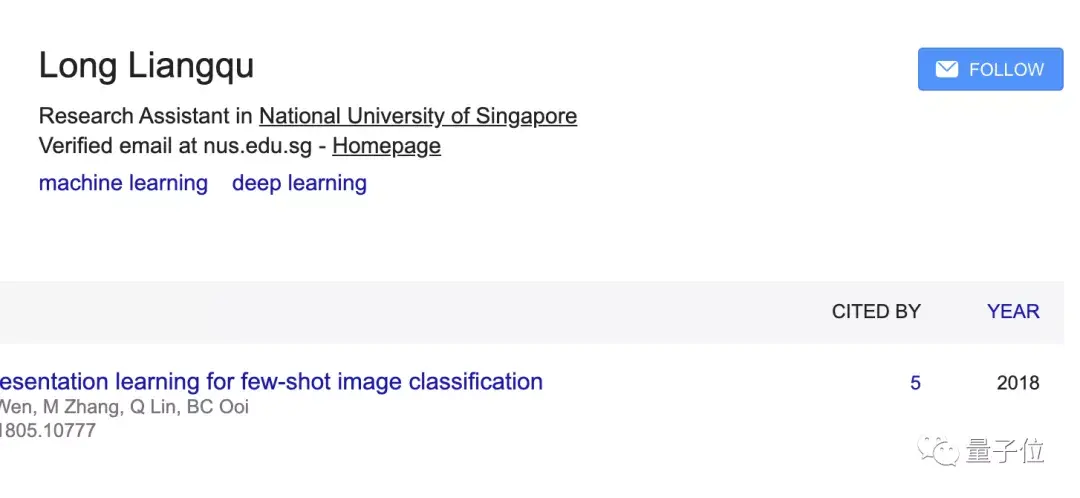Click the profile name Long Liangqu
This screenshot has height=498, width=1080.
(146, 66)
